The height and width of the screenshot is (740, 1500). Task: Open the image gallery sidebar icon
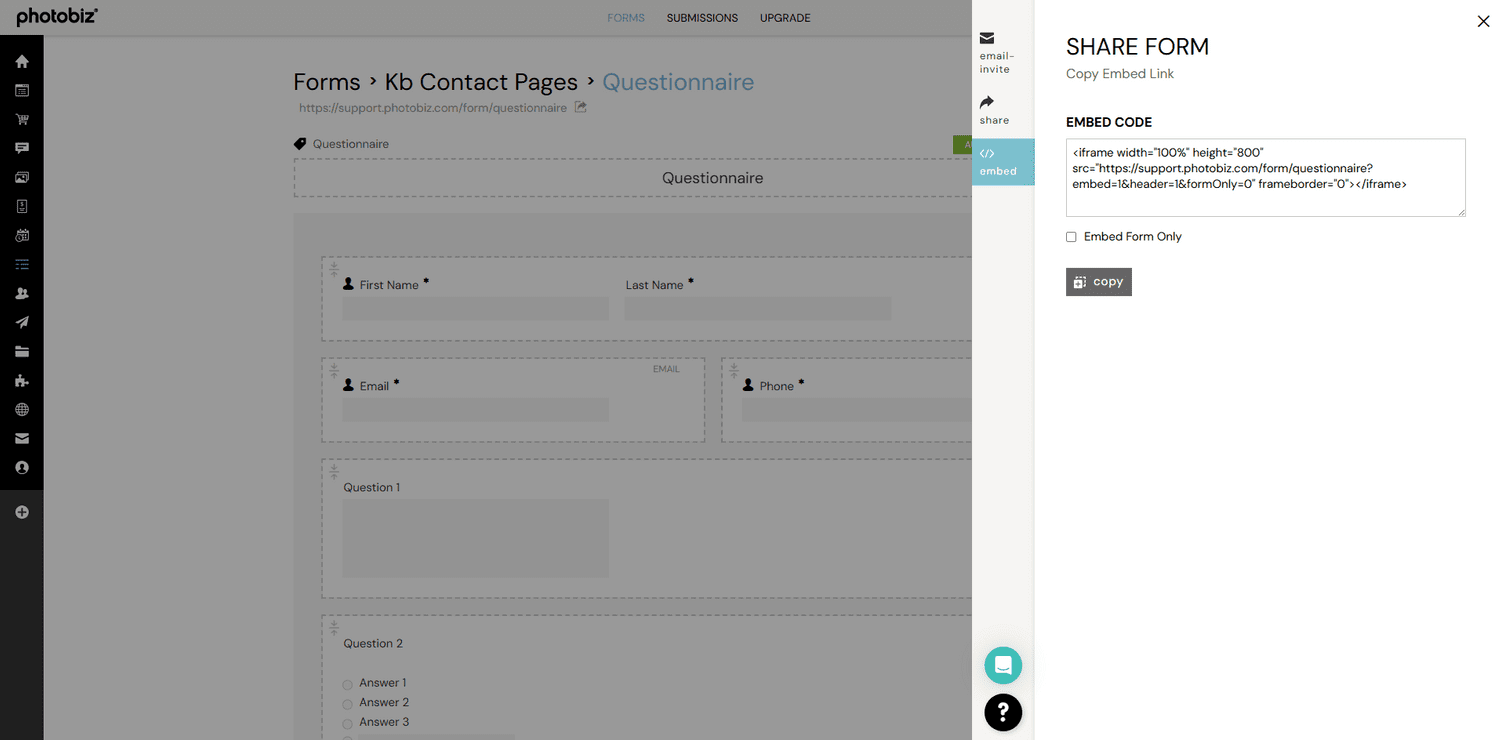22,177
